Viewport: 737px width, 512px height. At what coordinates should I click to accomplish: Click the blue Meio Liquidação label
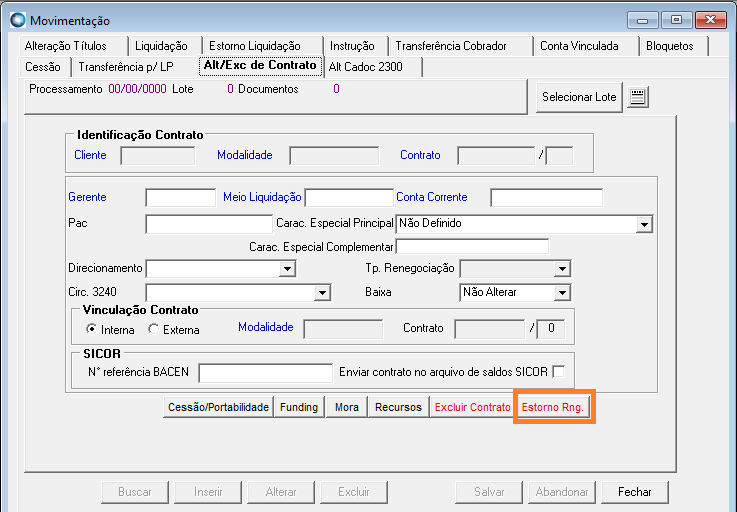tap(262, 197)
